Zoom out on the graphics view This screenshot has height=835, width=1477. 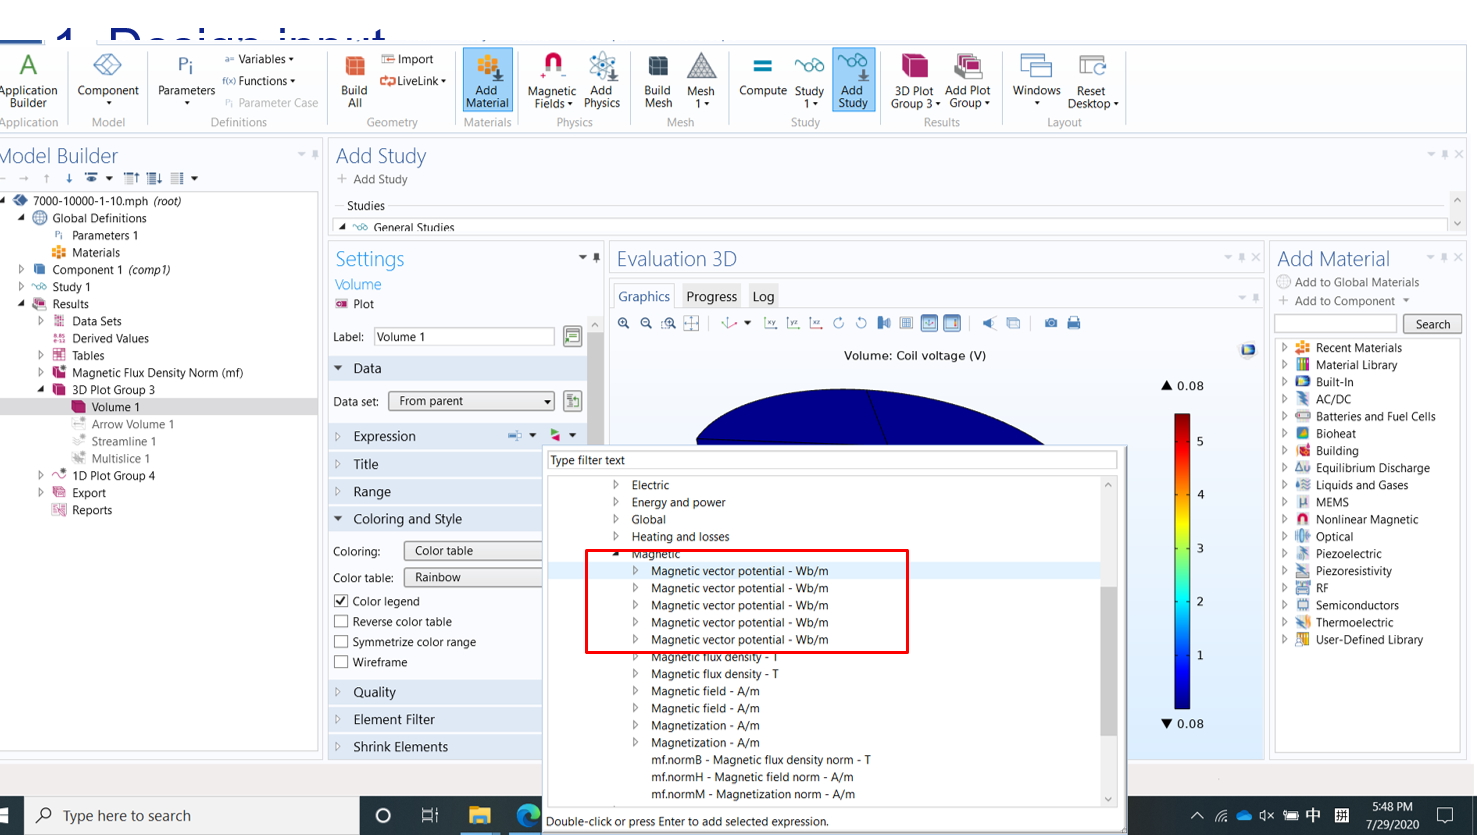pos(646,323)
